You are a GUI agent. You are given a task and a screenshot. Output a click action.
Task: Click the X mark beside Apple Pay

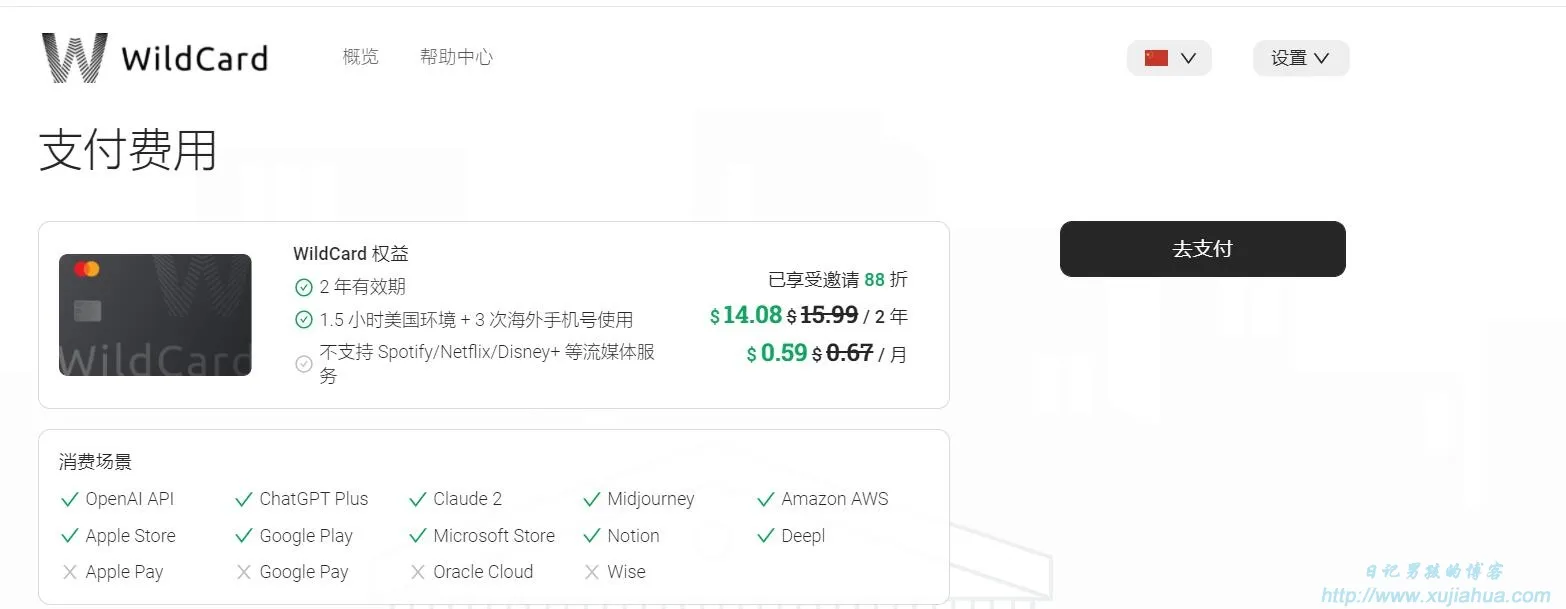click(x=69, y=572)
